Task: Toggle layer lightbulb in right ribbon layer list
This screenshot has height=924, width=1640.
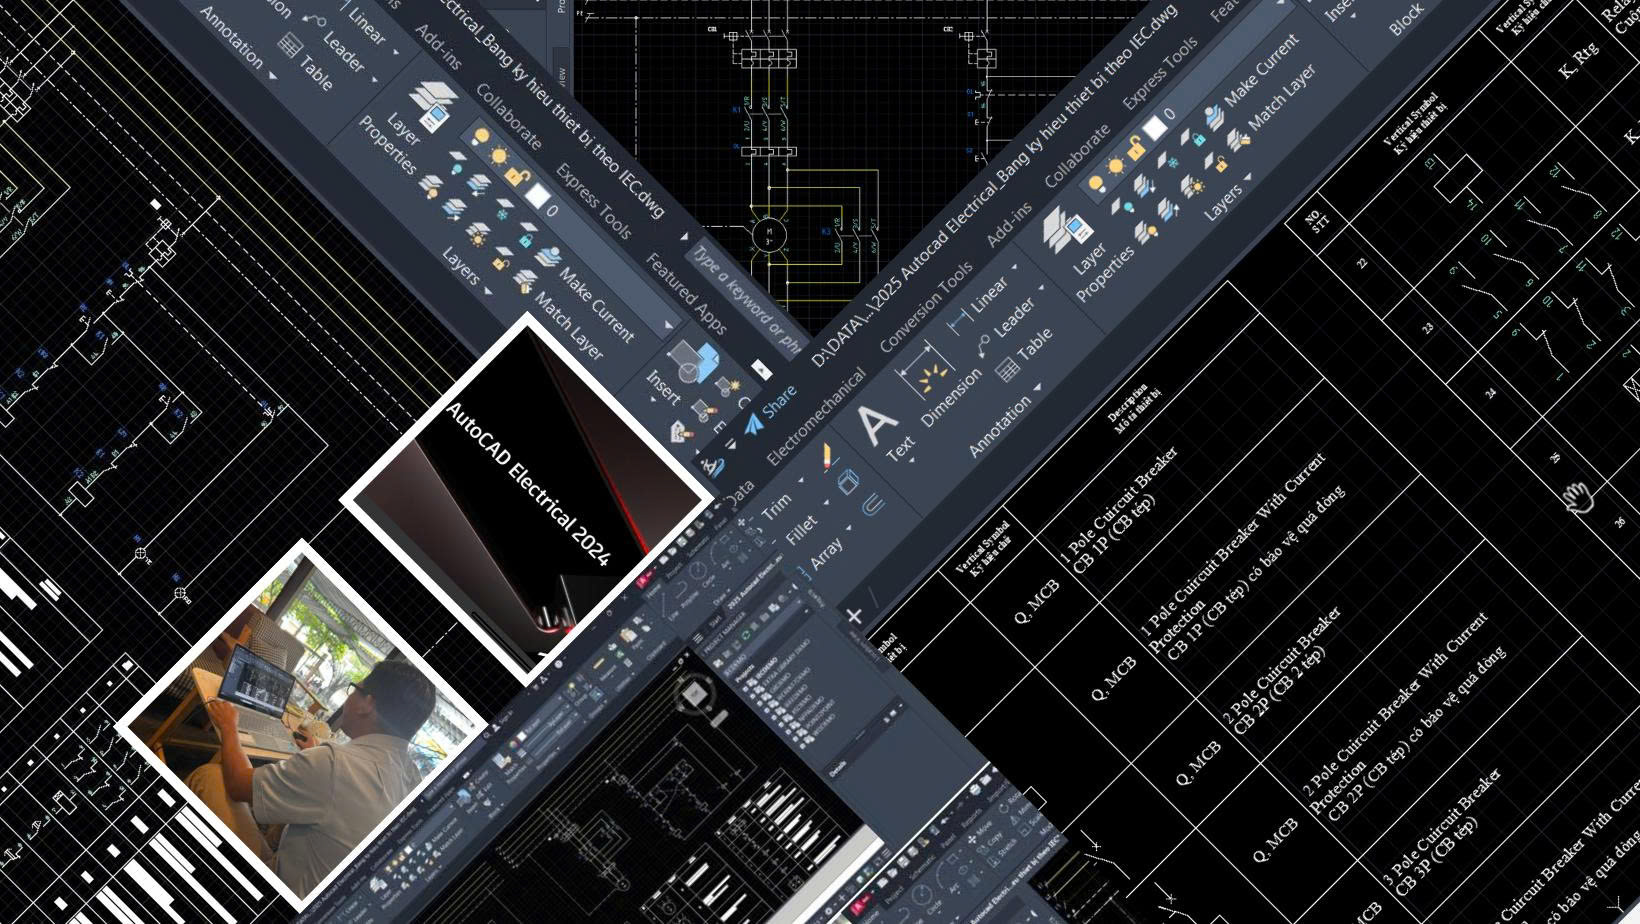Action: pyautogui.click(x=1096, y=183)
